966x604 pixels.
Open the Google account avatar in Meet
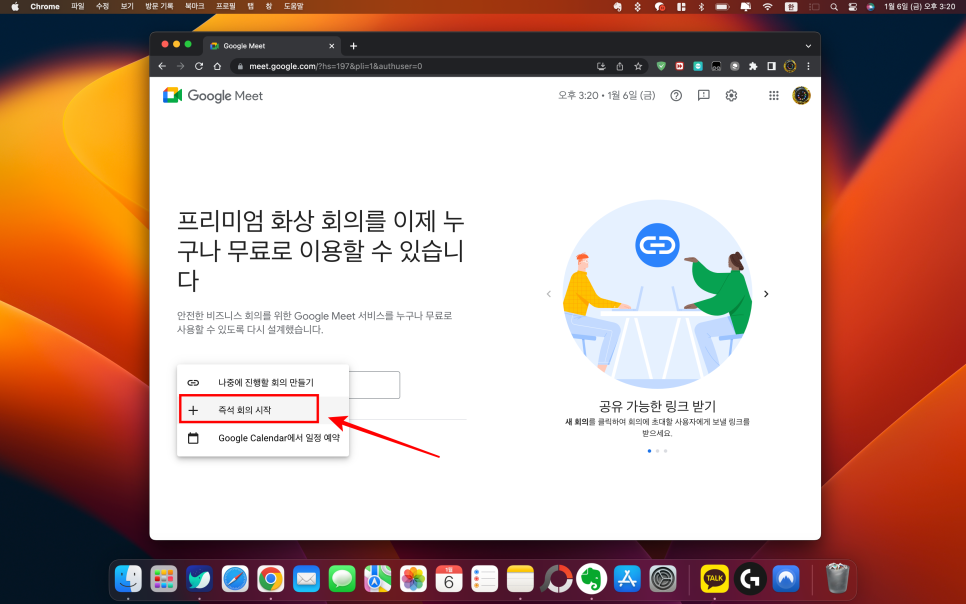tap(801, 96)
